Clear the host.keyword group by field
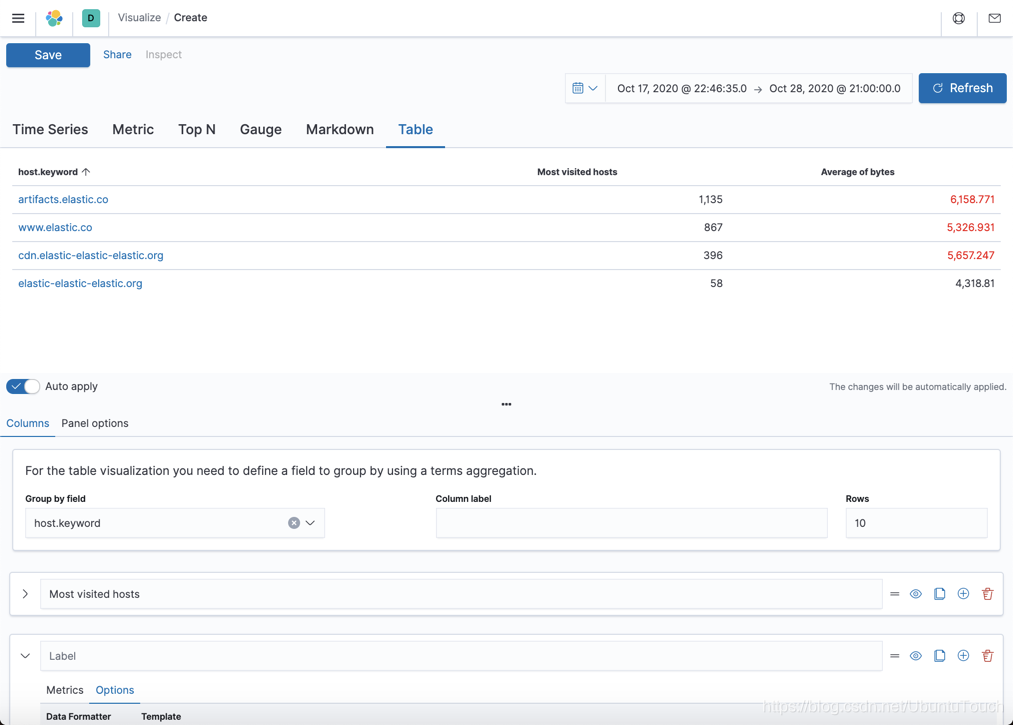The image size is (1013, 725). tap(294, 523)
